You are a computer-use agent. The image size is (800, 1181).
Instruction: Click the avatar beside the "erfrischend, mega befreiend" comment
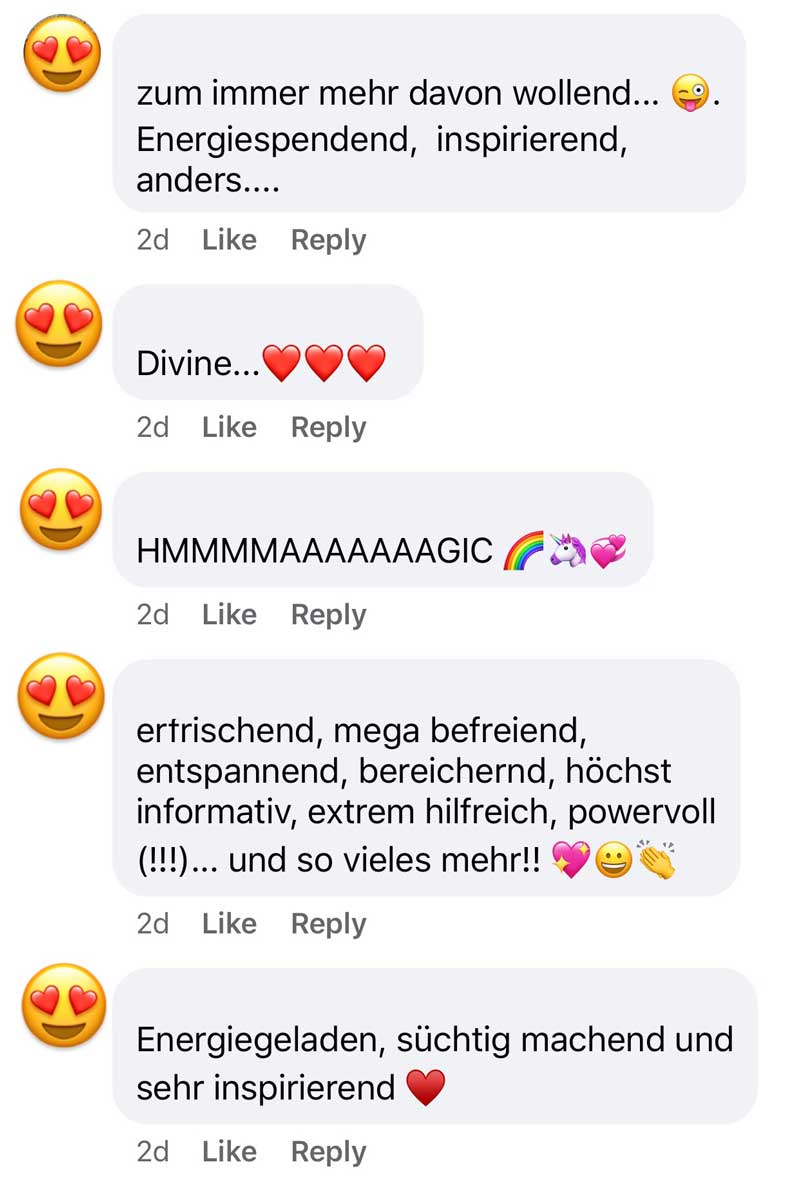coord(62,696)
